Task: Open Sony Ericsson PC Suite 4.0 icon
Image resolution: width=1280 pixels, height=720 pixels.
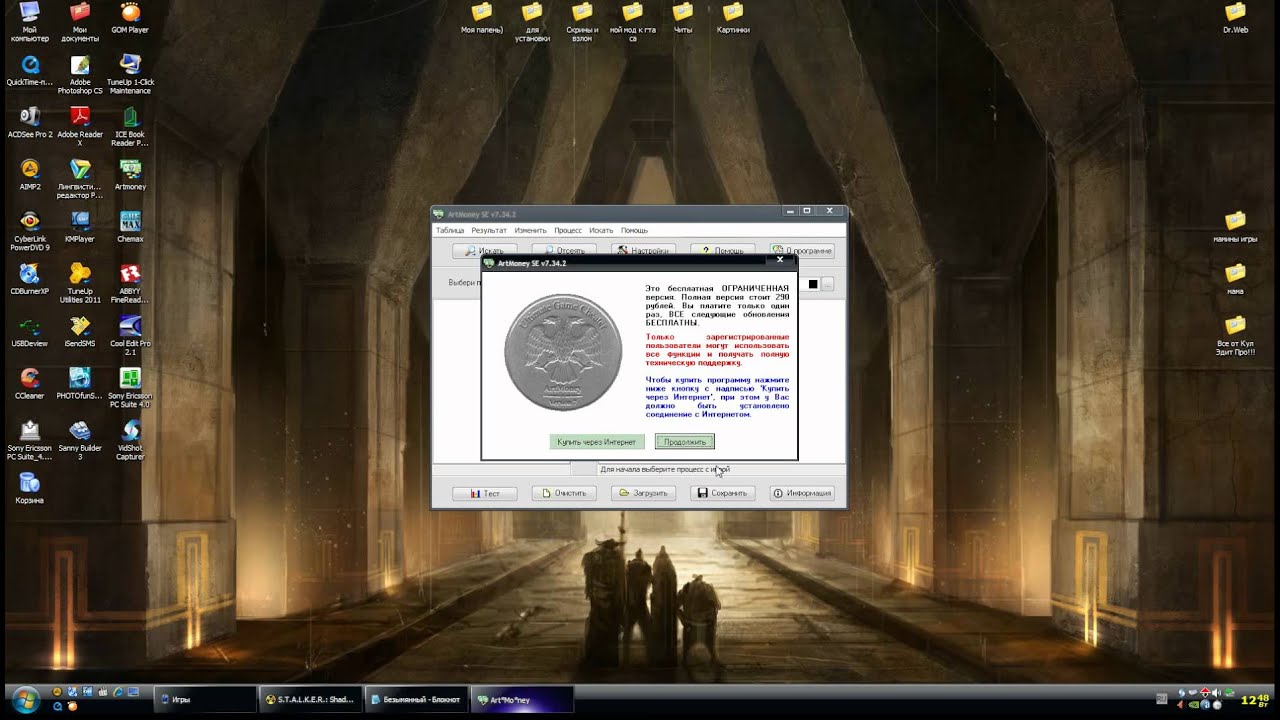Action: (130, 387)
